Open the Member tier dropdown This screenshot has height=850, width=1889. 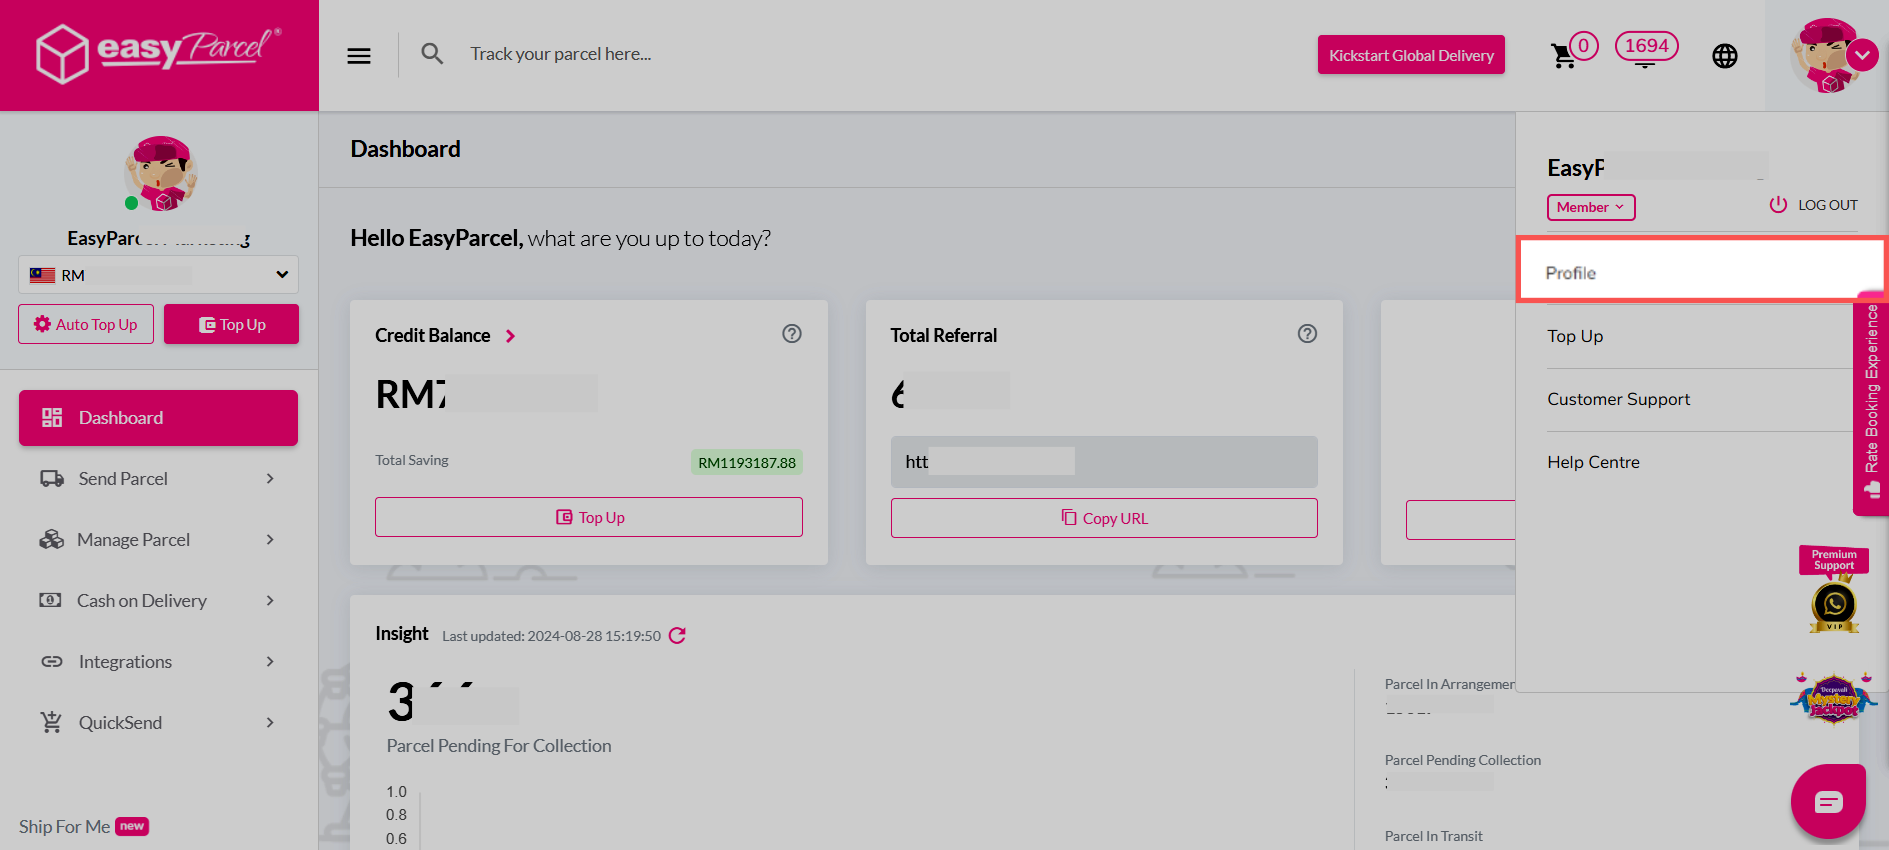tap(1591, 207)
